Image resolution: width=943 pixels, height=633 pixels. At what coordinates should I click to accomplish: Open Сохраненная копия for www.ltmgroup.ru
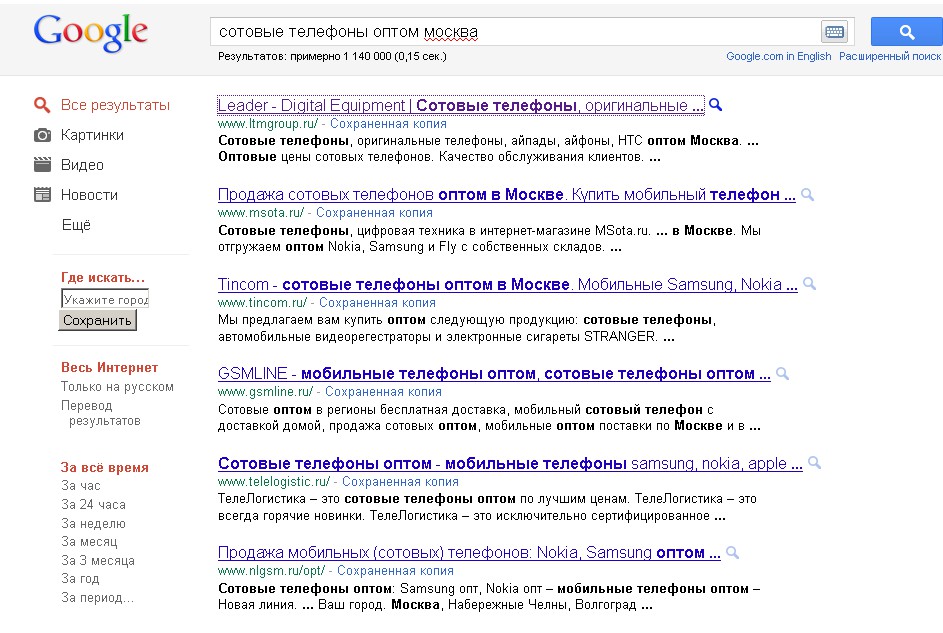tap(388, 124)
